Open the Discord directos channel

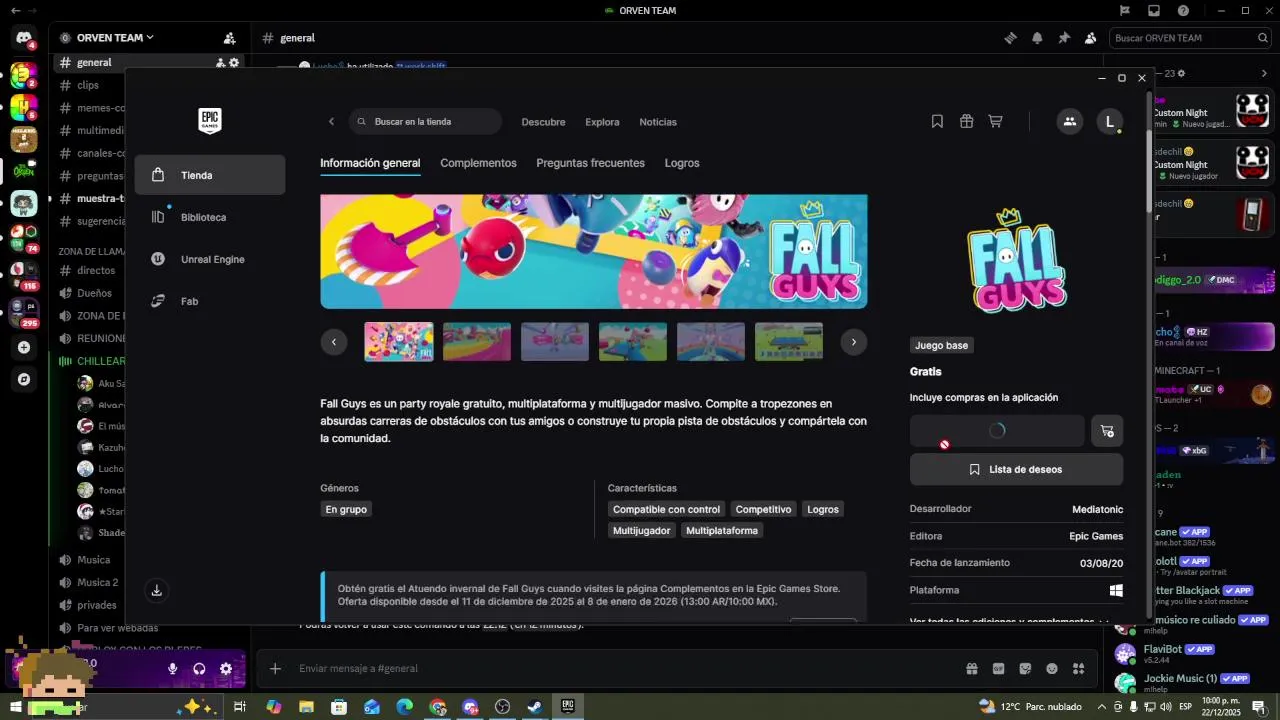96,270
